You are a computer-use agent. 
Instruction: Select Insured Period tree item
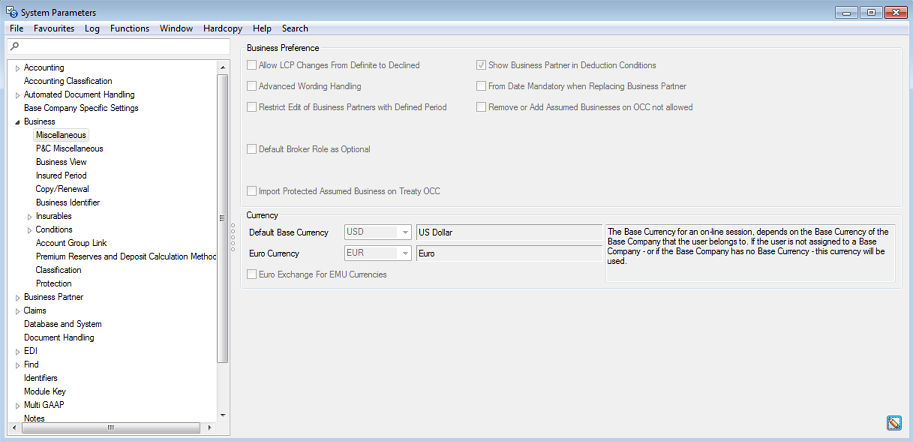pos(61,175)
